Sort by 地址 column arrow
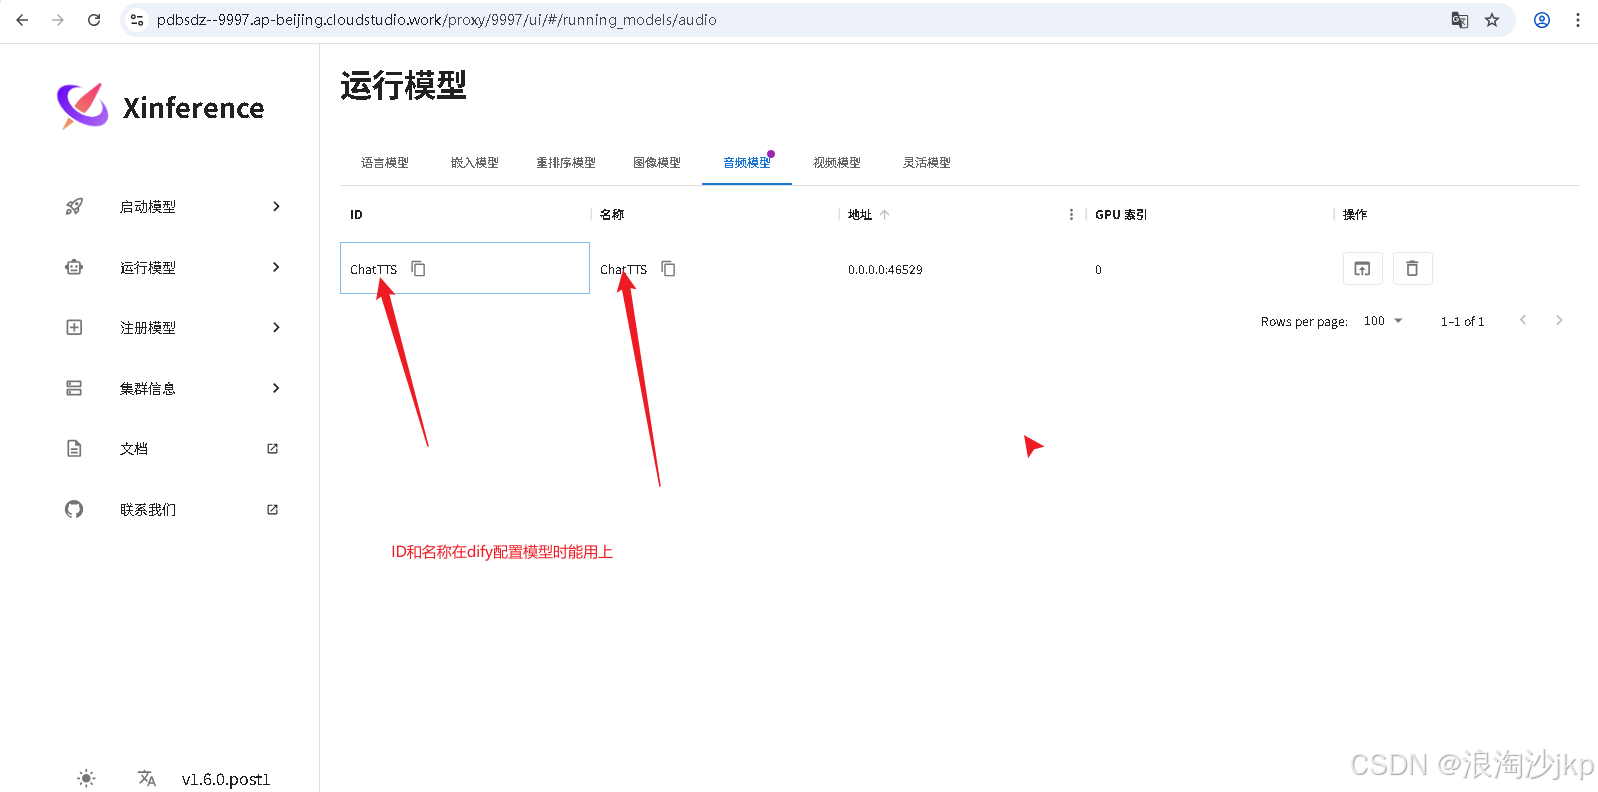The width and height of the screenshot is (1598, 792). pos(885,214)
